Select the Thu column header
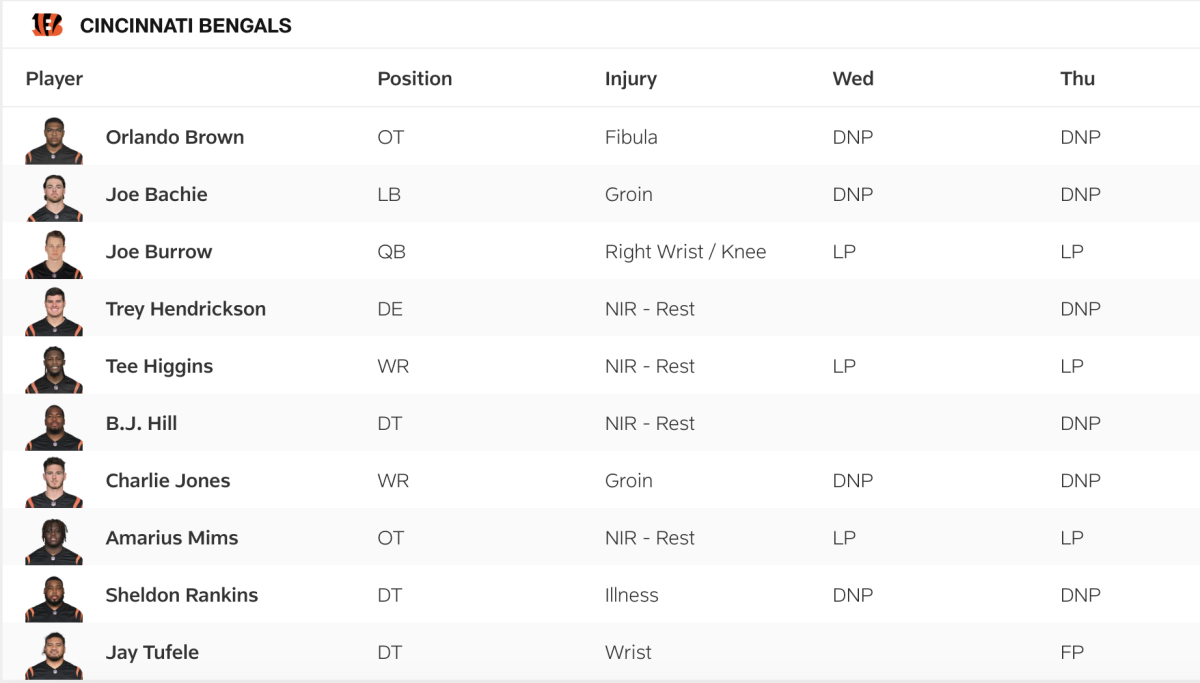The width and height of the screenshot is (1200, 683). click(1078, 79)
